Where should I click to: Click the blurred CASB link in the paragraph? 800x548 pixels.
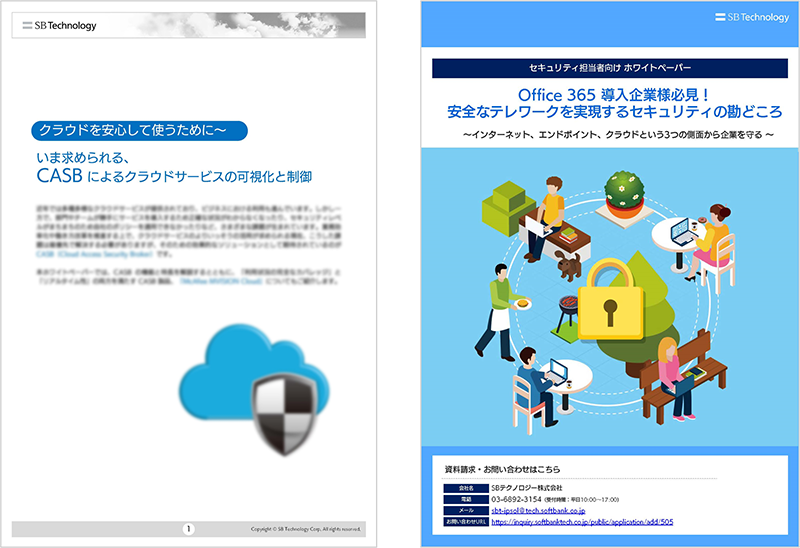pyautogui.click(x=94, y=254)
